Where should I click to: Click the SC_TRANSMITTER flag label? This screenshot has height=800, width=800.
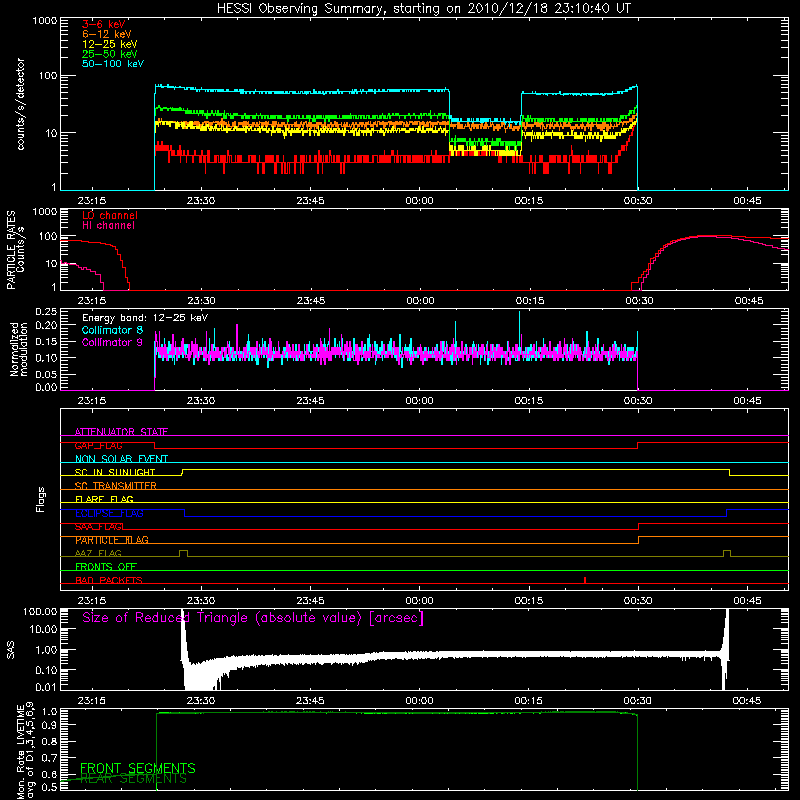coord(116,486)
